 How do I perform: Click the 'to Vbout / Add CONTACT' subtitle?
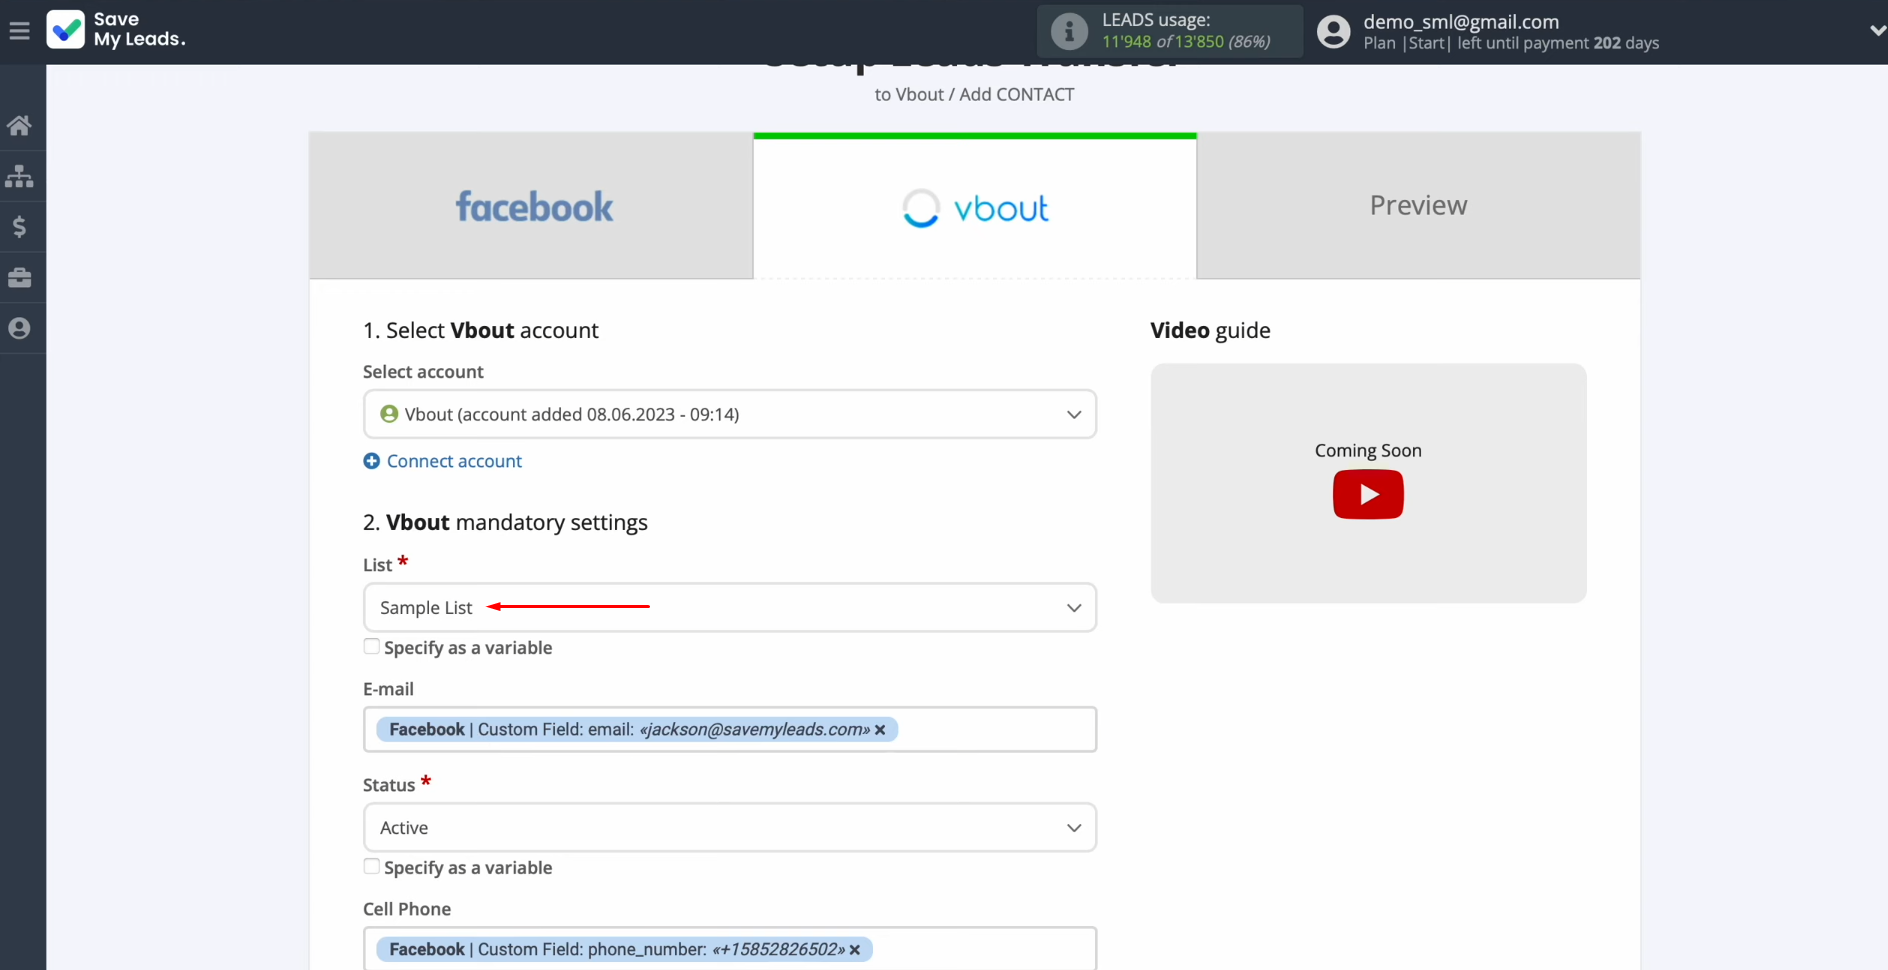[x=974, y=94]
